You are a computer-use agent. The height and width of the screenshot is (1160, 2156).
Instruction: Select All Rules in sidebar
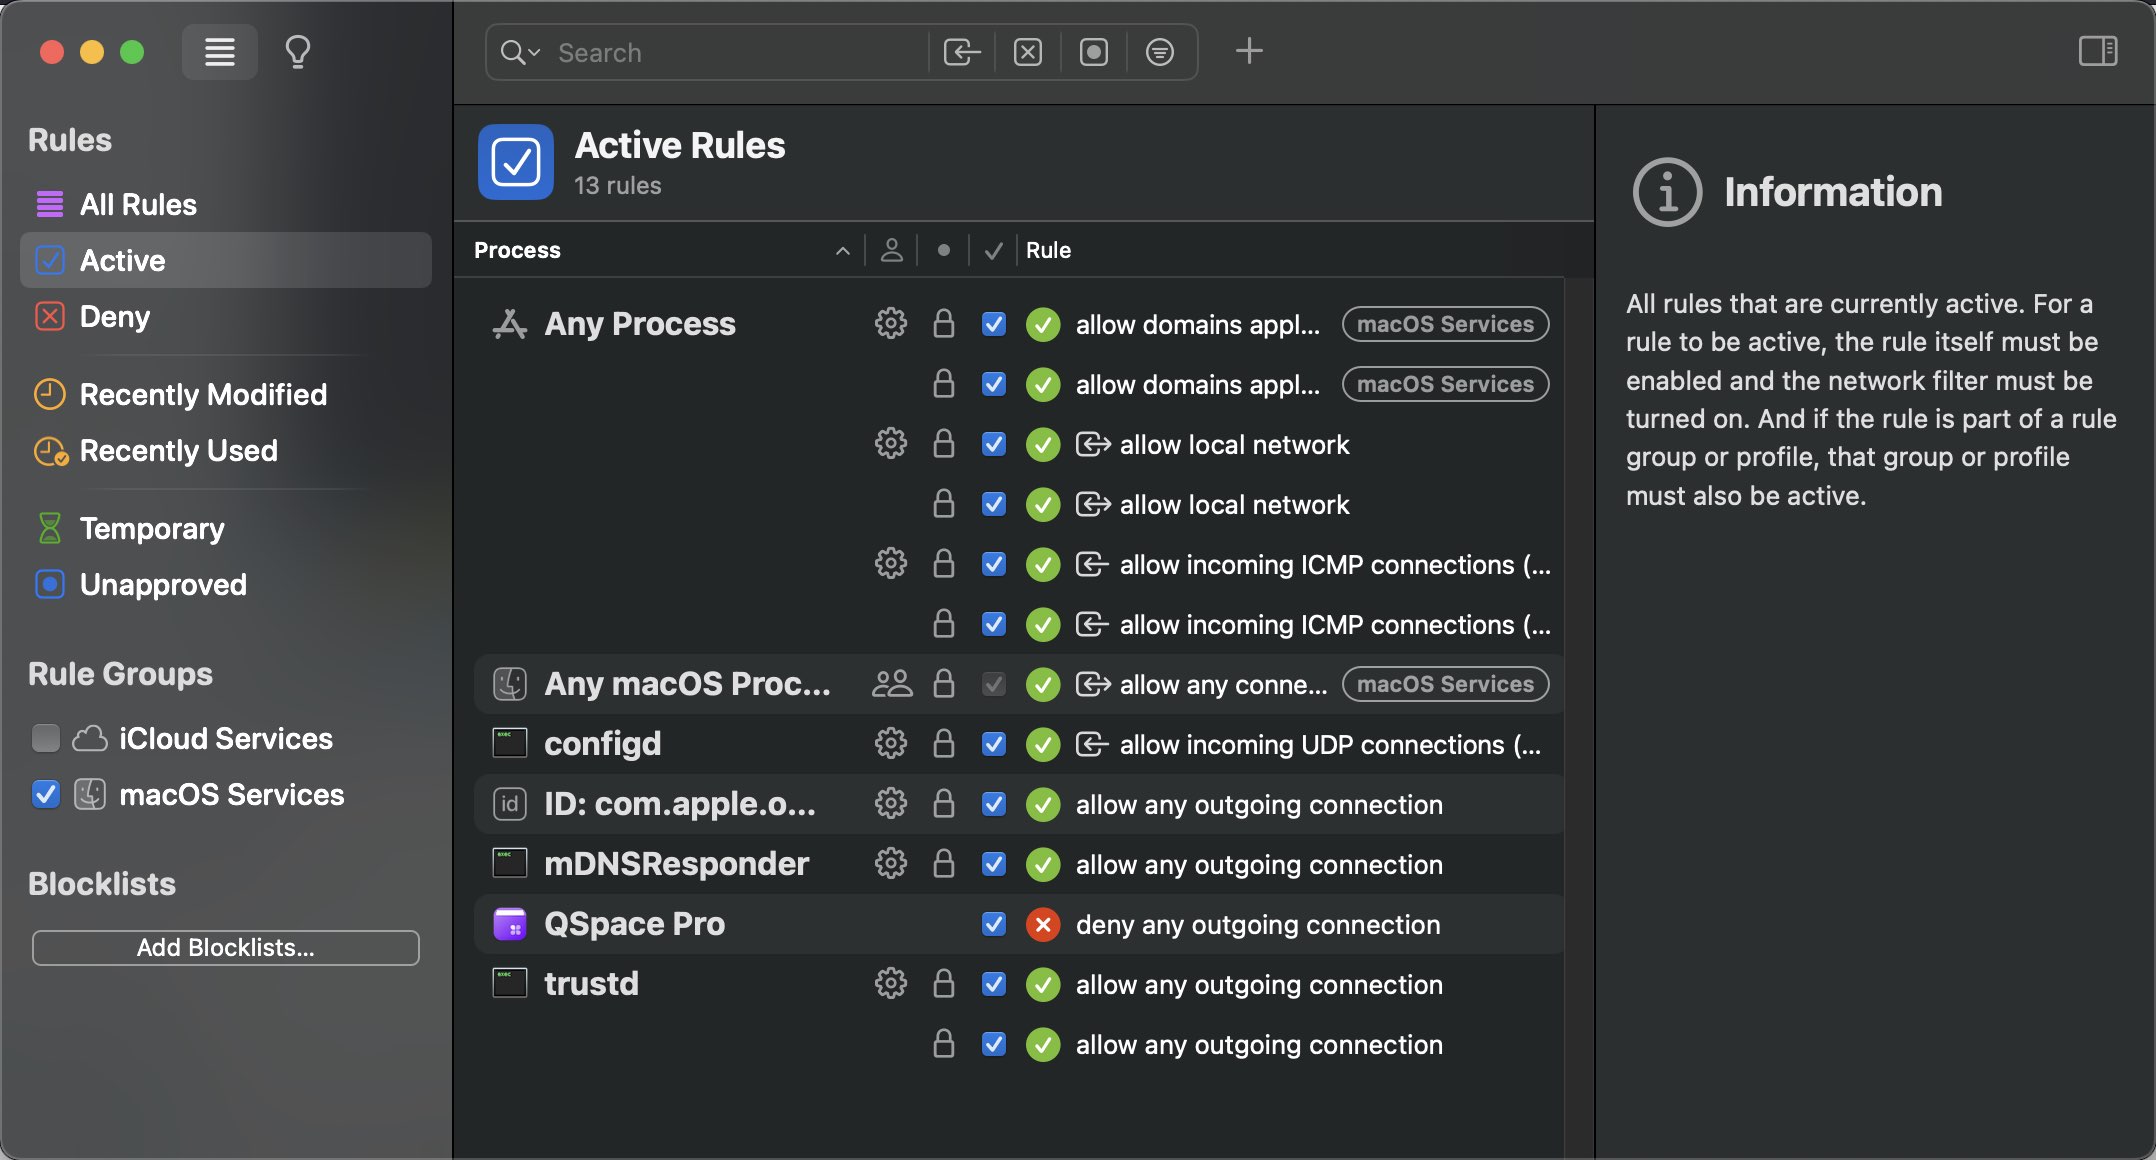(x=226, y=204)
